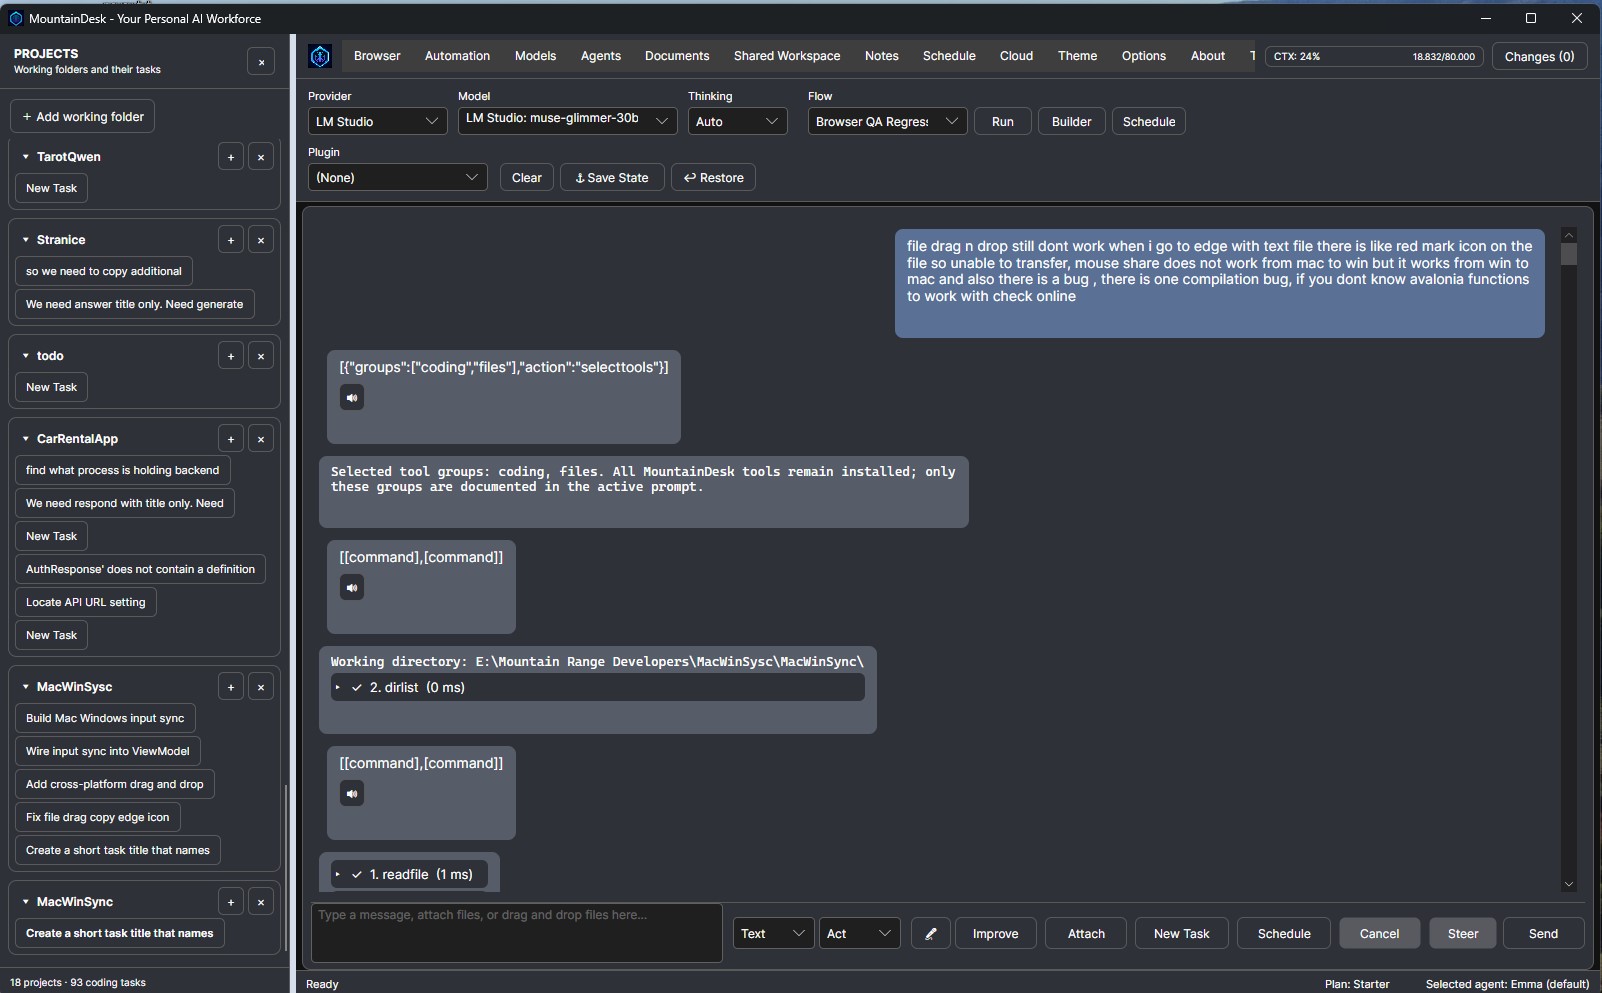Click the CTX 24% context usage bar
Viewport: 1602px width, 993px height.
(x=1374, y=56)
